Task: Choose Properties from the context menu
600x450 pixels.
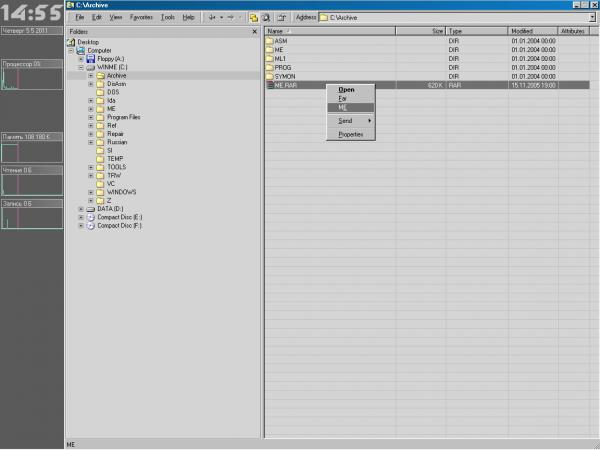Action: 350,133
